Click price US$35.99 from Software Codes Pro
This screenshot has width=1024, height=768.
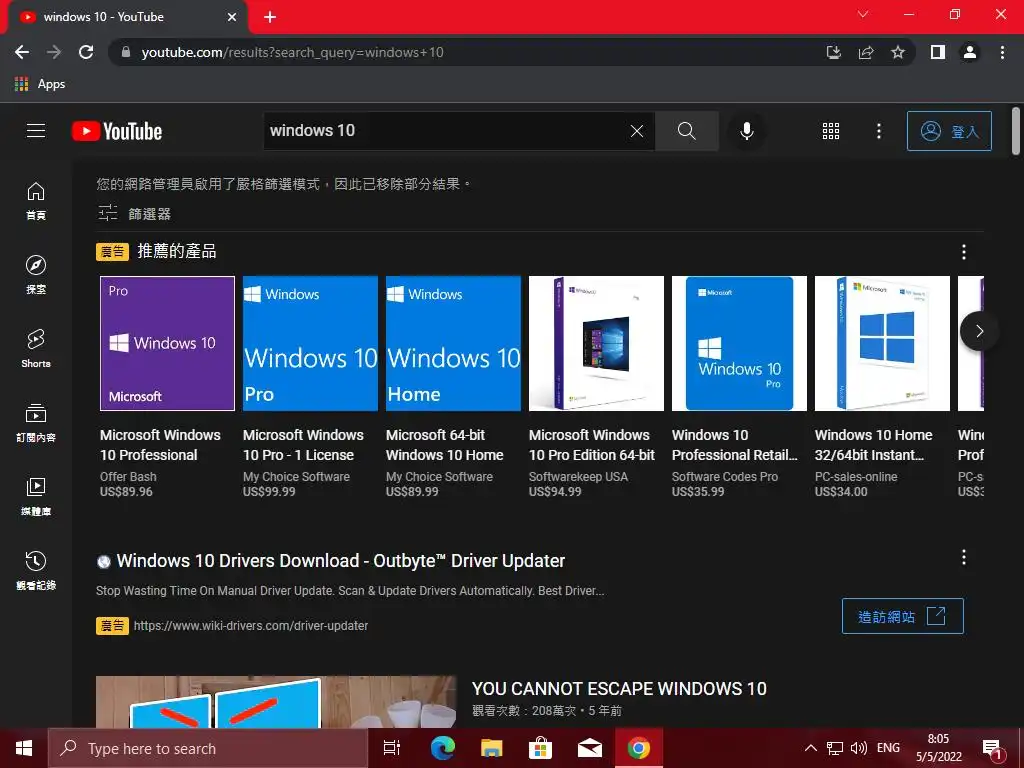(x=698, y=492)
